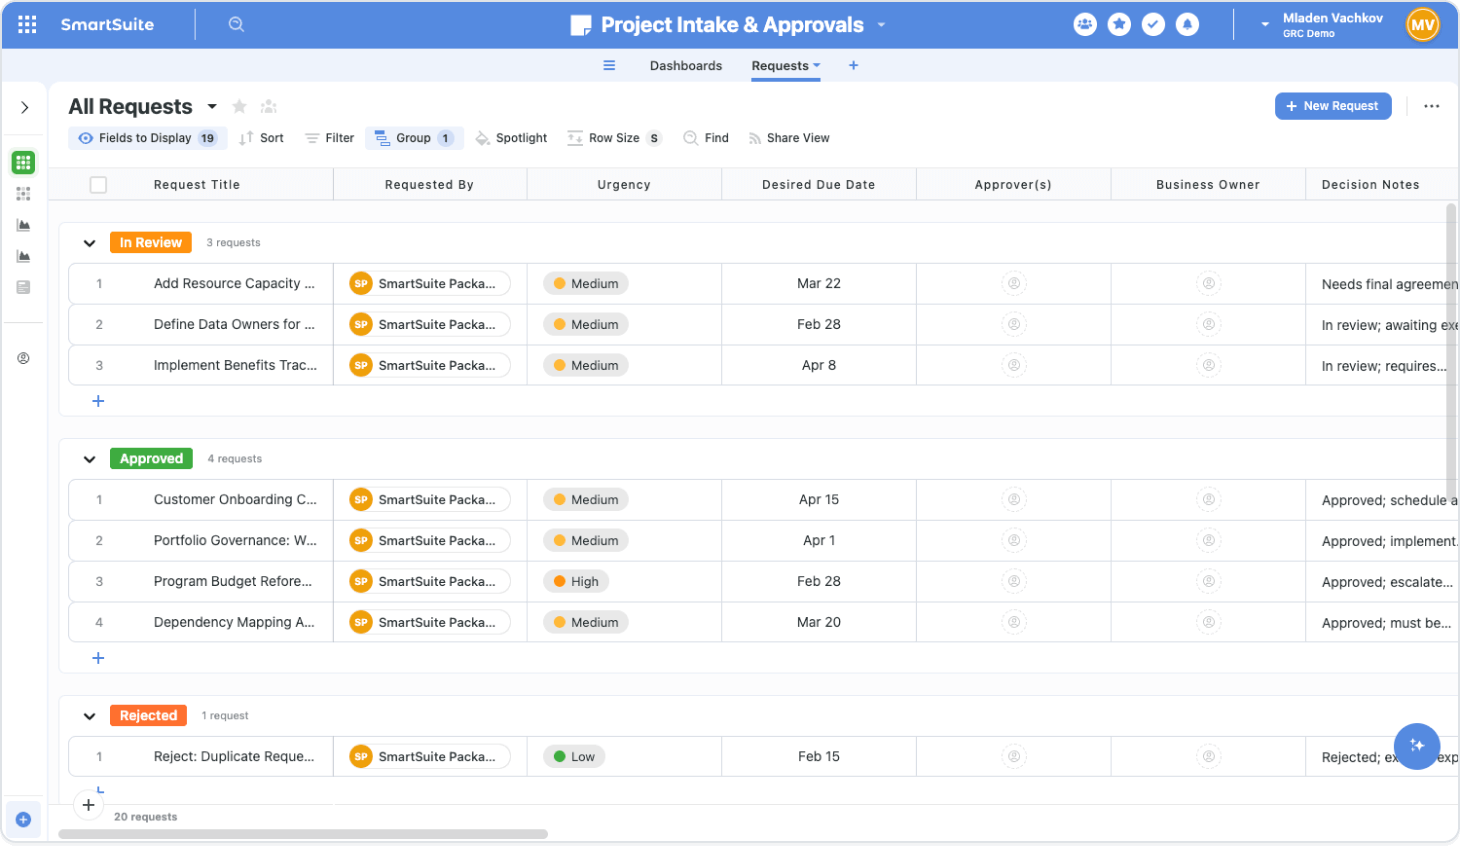Open Filter options

pyautogui.click(x=330, y=138)
